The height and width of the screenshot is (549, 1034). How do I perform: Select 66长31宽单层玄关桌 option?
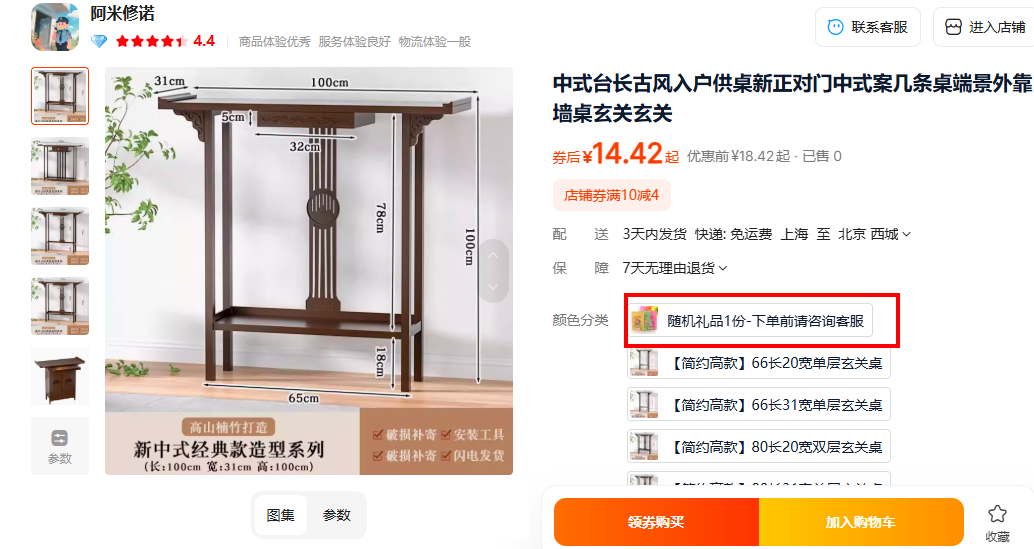click(x=758, y=405)
